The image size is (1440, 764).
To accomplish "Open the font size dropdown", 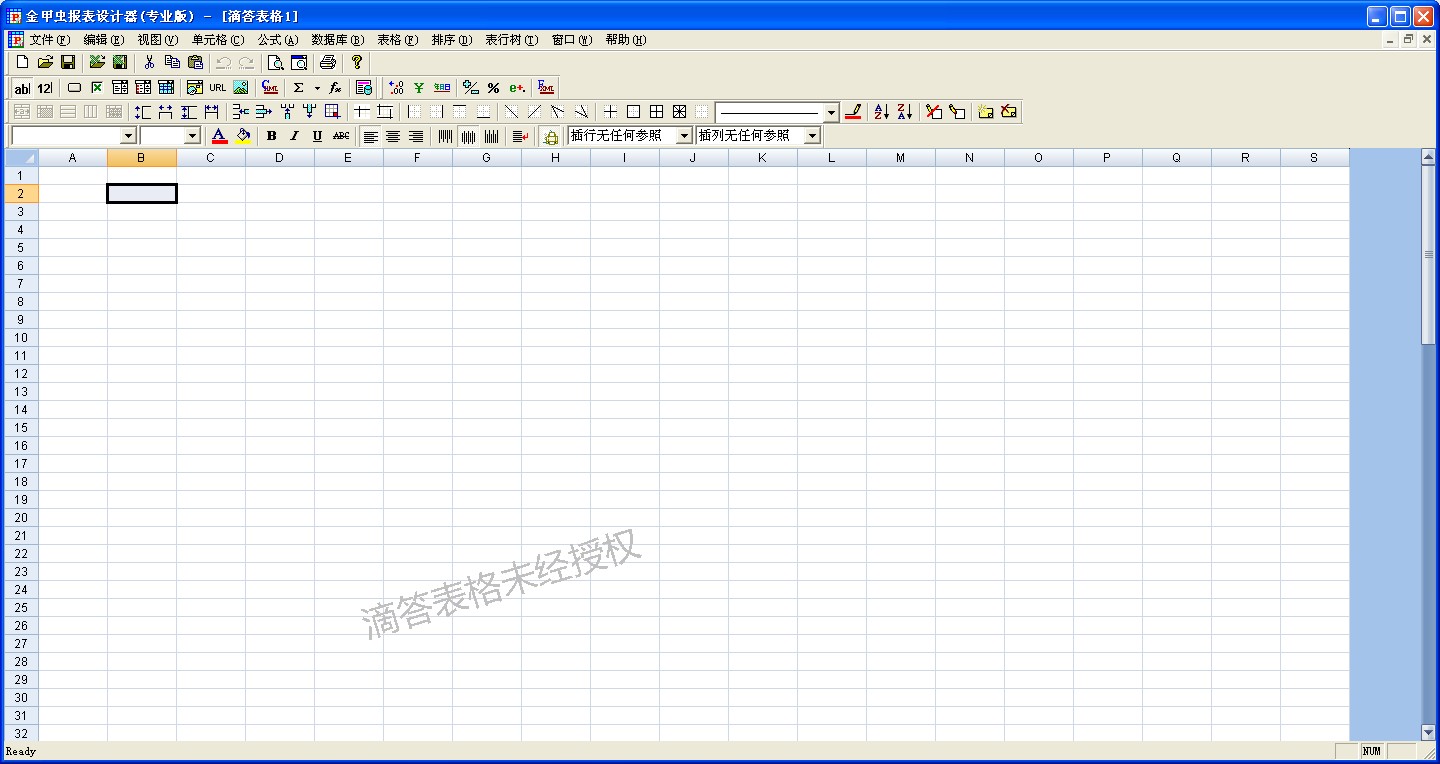I will [x=193, y=136].
